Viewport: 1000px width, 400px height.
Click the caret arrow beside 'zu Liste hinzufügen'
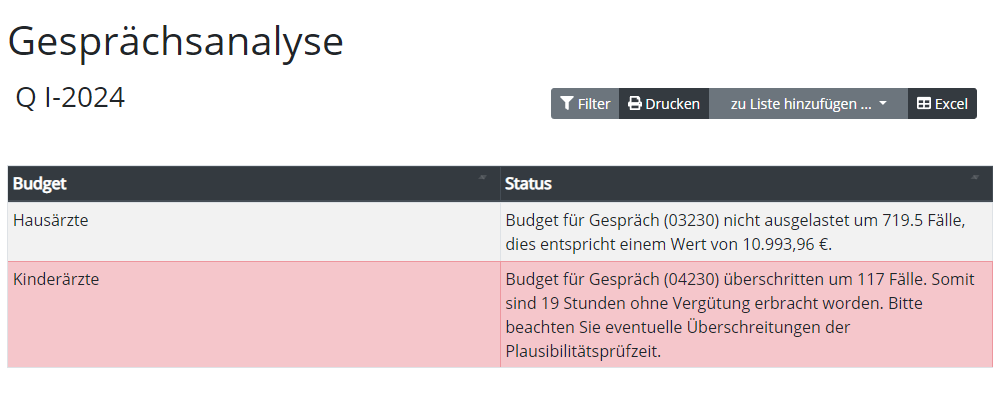tap(883, 104)
